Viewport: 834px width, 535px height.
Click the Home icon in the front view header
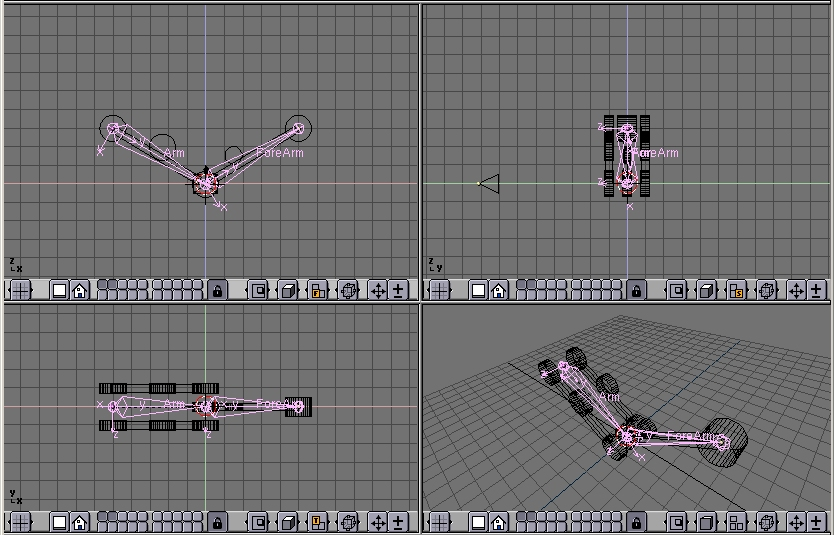(x=79, y=290)
